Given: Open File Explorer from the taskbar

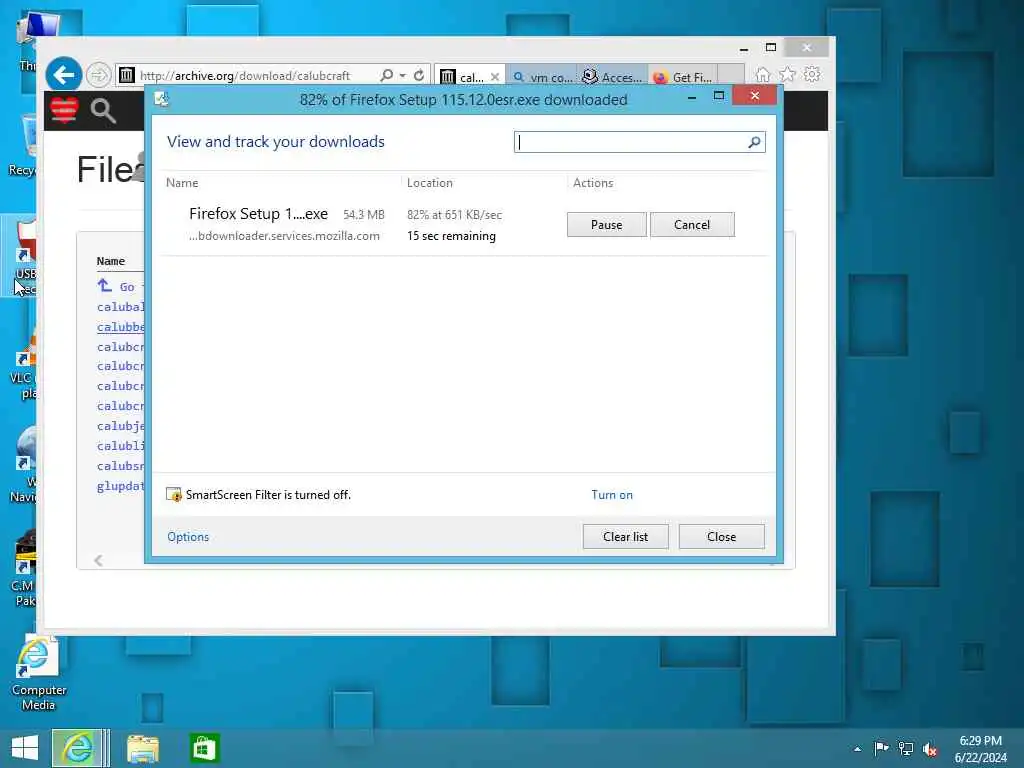Looking at the screenshot, I should point(143,748).
